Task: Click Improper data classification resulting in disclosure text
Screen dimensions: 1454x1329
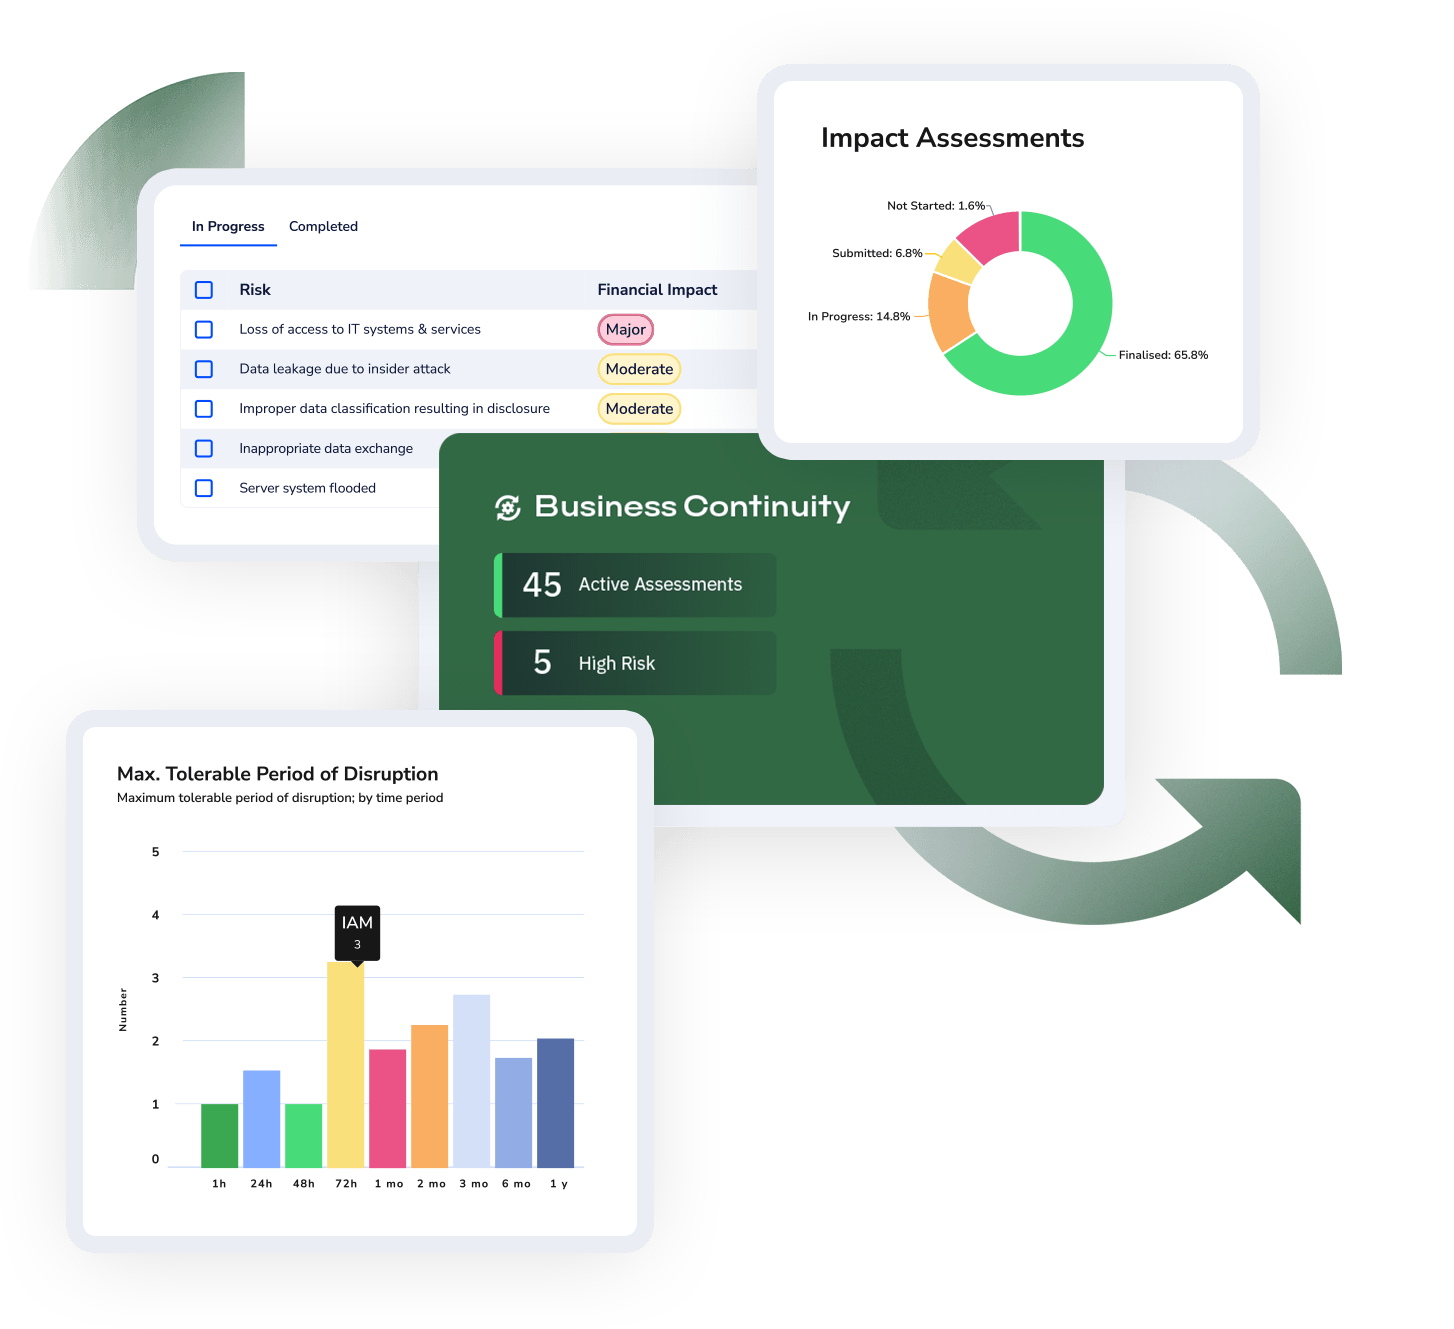Action: [x=394, y=409]
